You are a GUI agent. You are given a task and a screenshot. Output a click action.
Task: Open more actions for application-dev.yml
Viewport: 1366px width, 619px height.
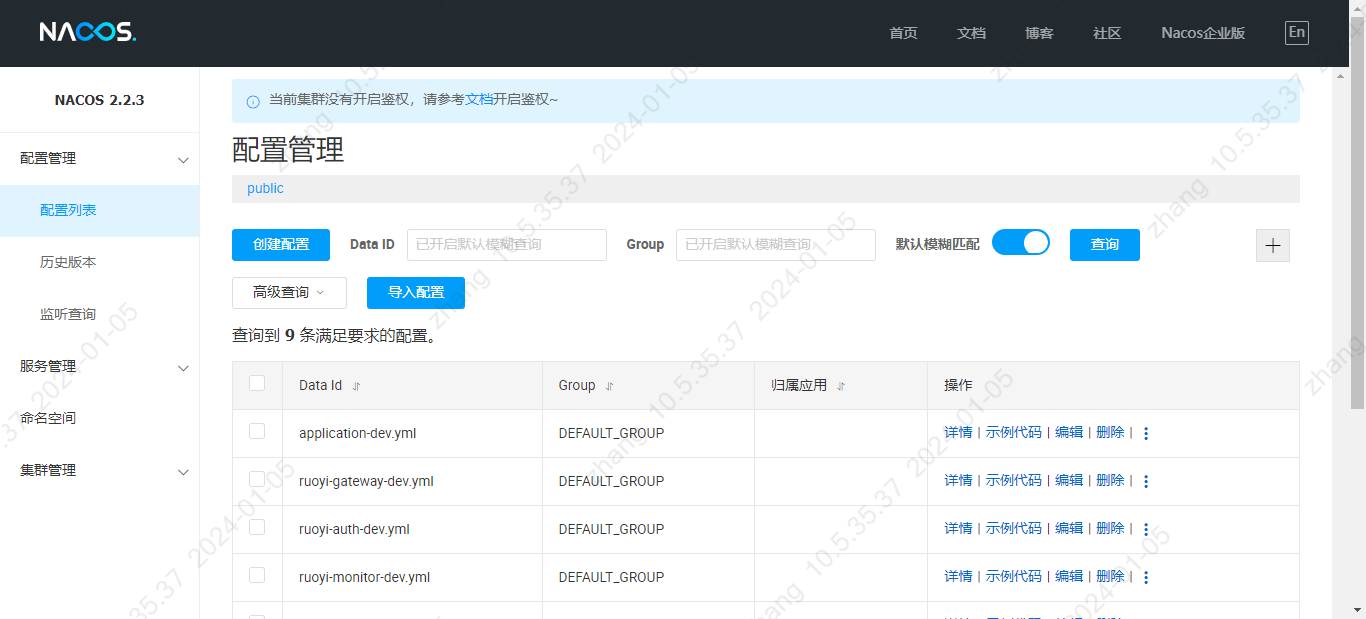(1146, 433)
